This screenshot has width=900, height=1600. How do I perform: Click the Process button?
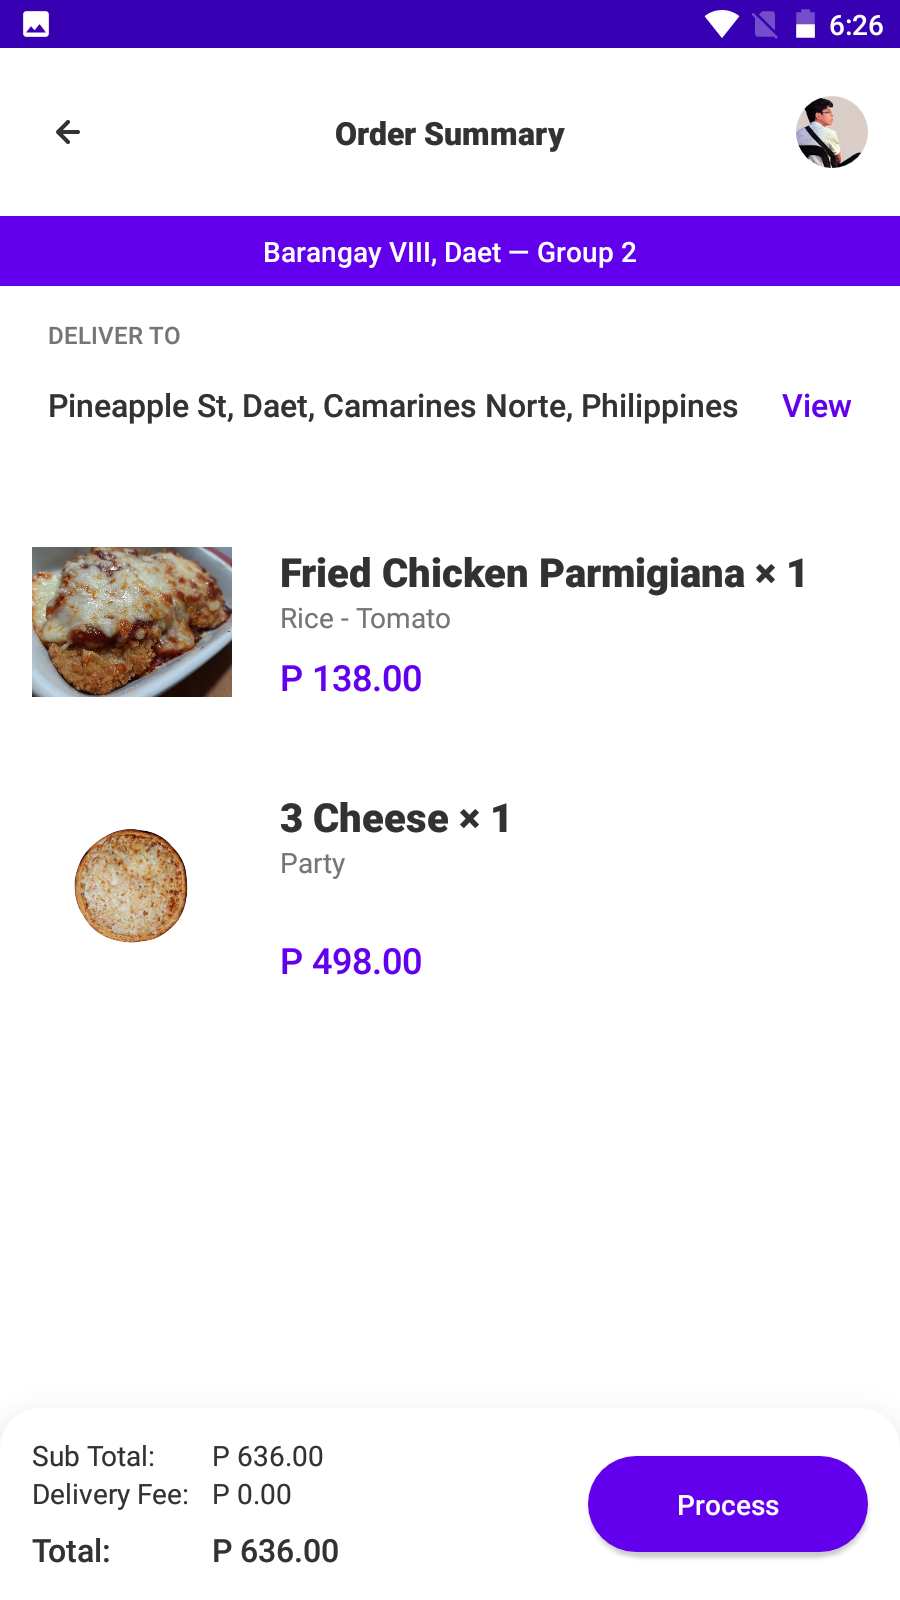(727, 1504)
